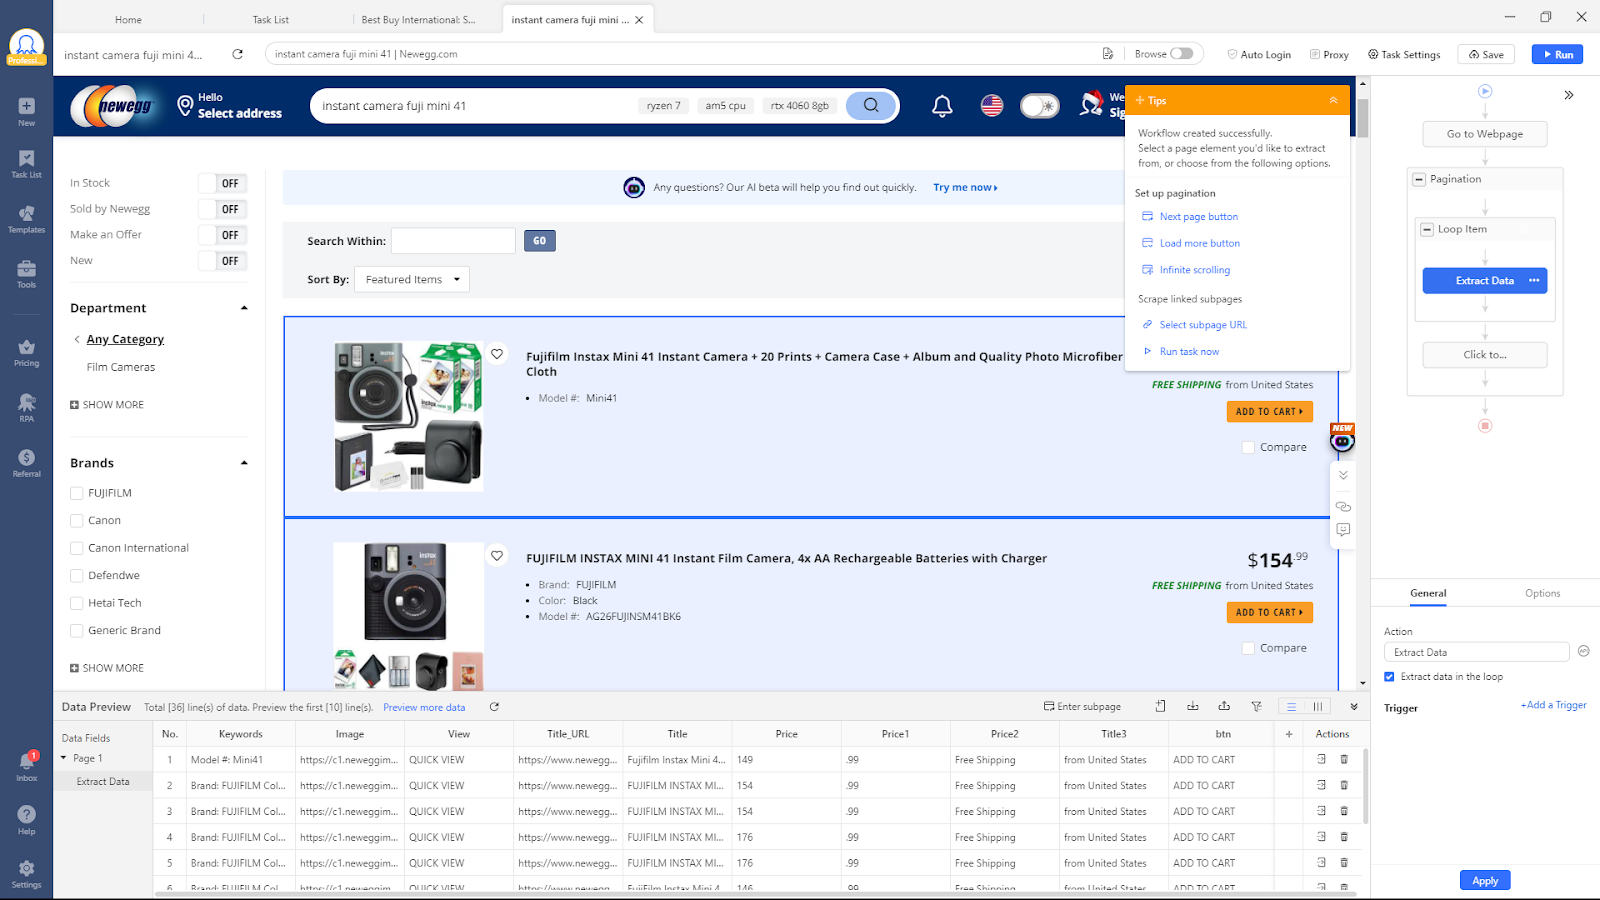The width and height of the screenshot is (1600, 900).
Task: Toggle the In Stock filter on
Action: [224, 183]
